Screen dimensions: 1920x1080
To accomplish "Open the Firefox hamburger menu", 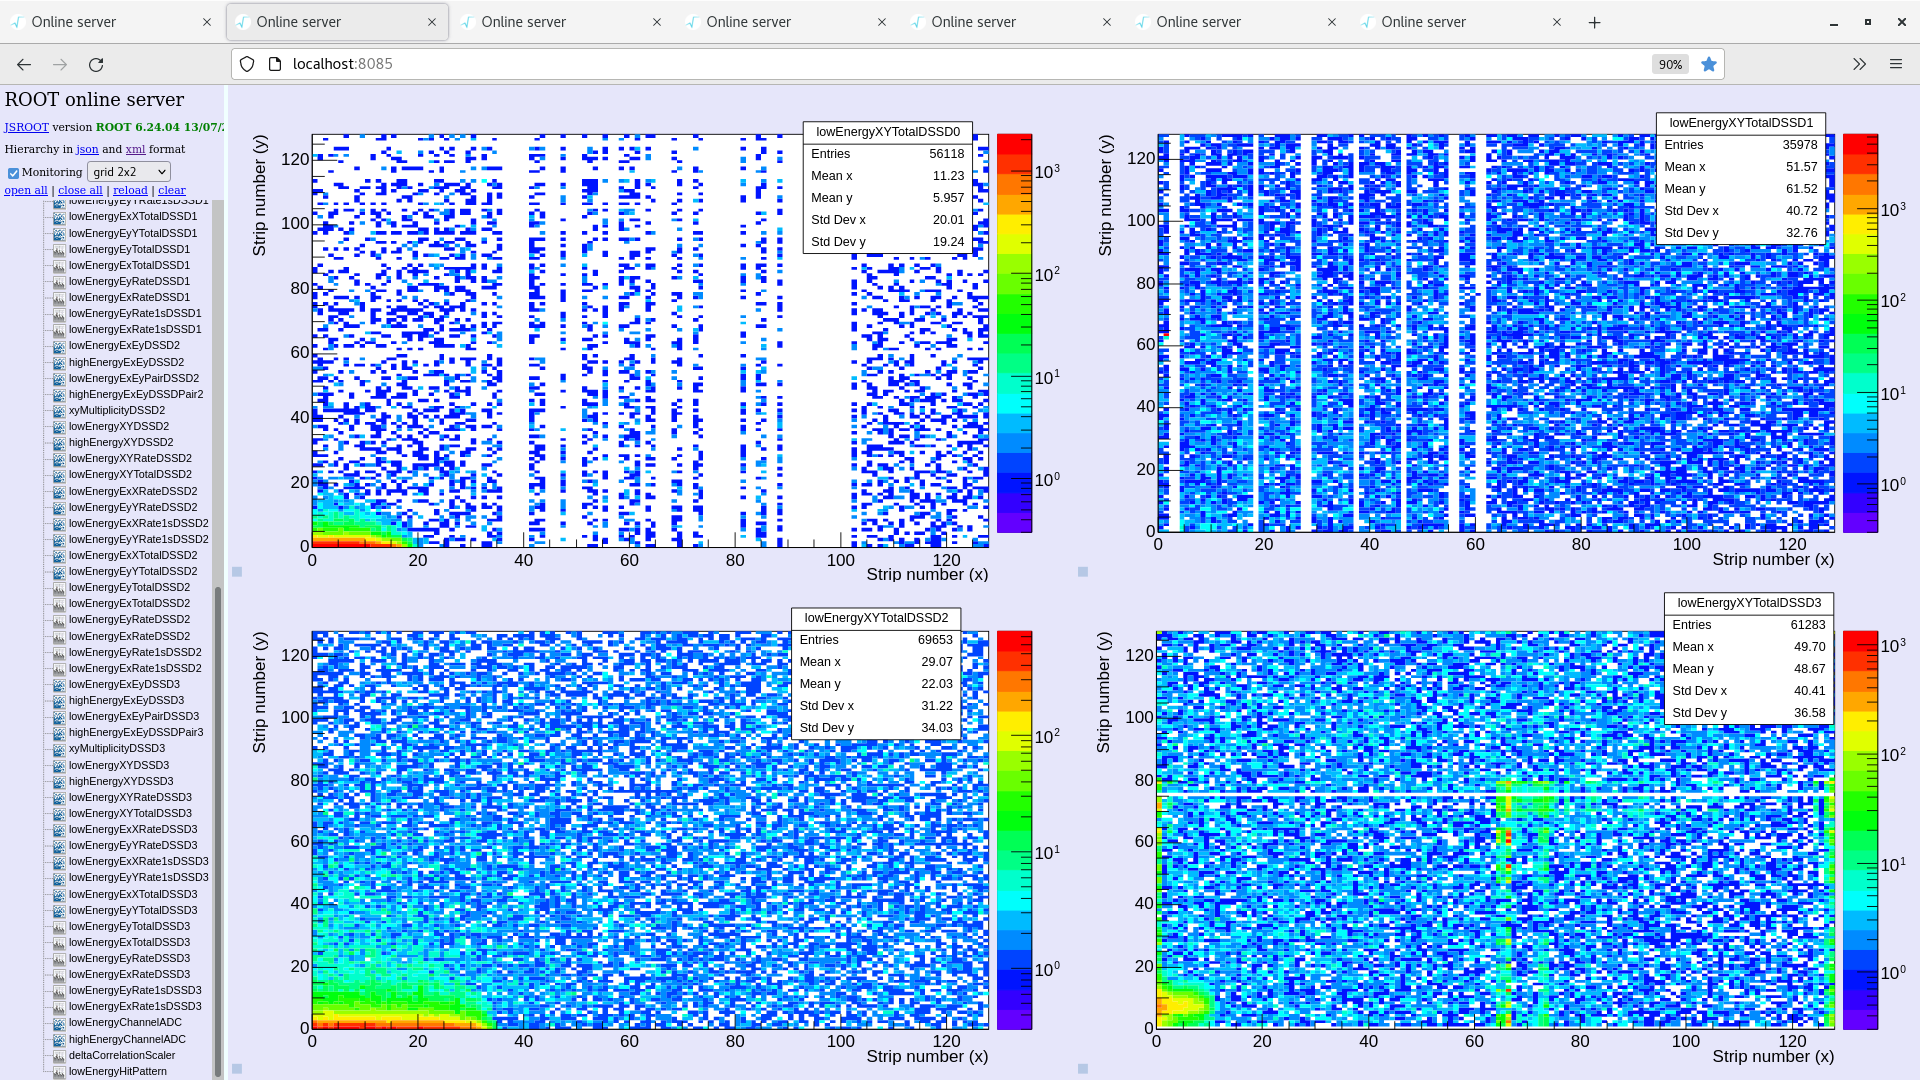I will (1895, 64).
